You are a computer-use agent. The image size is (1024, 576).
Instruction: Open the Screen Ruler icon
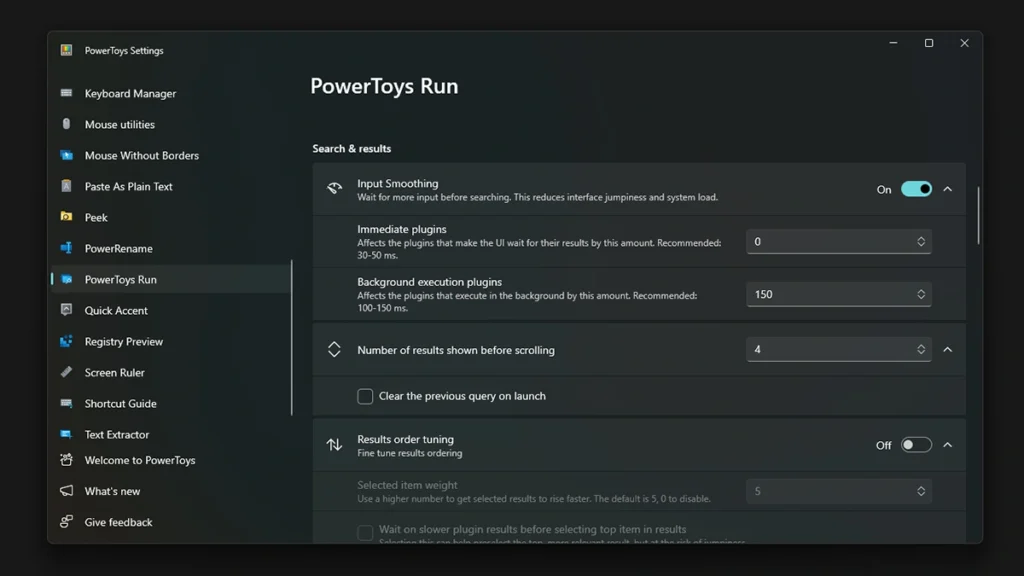[x=66, y=372]
